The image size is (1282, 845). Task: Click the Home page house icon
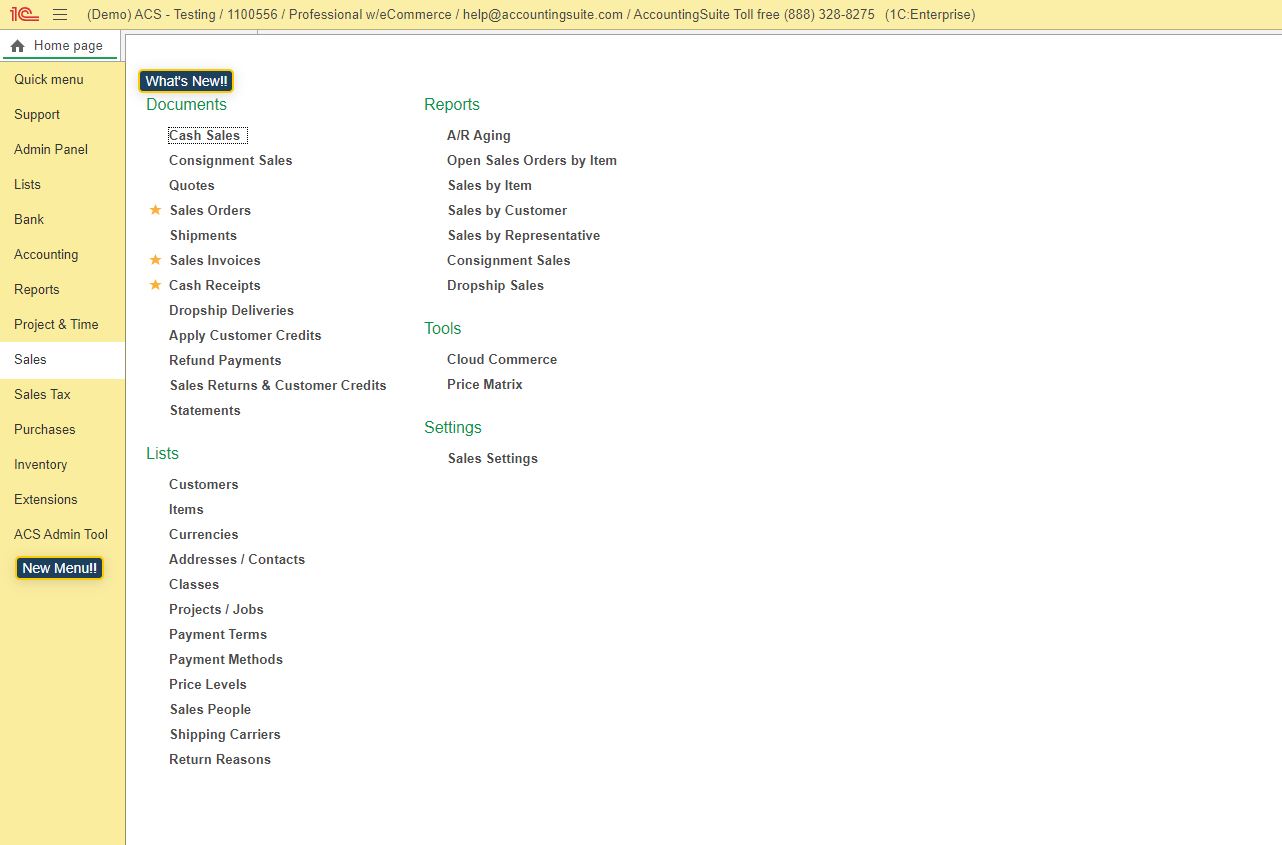coord(17,46)
